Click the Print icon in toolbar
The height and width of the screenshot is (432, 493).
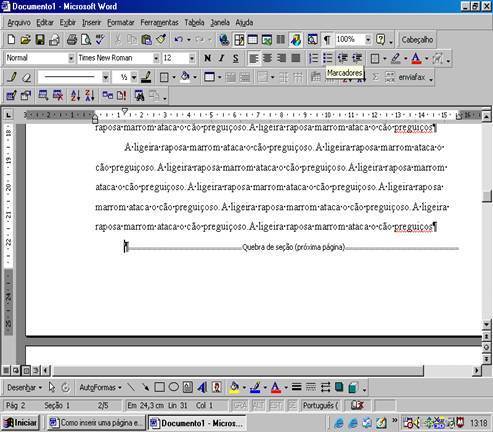click(72, 40)
